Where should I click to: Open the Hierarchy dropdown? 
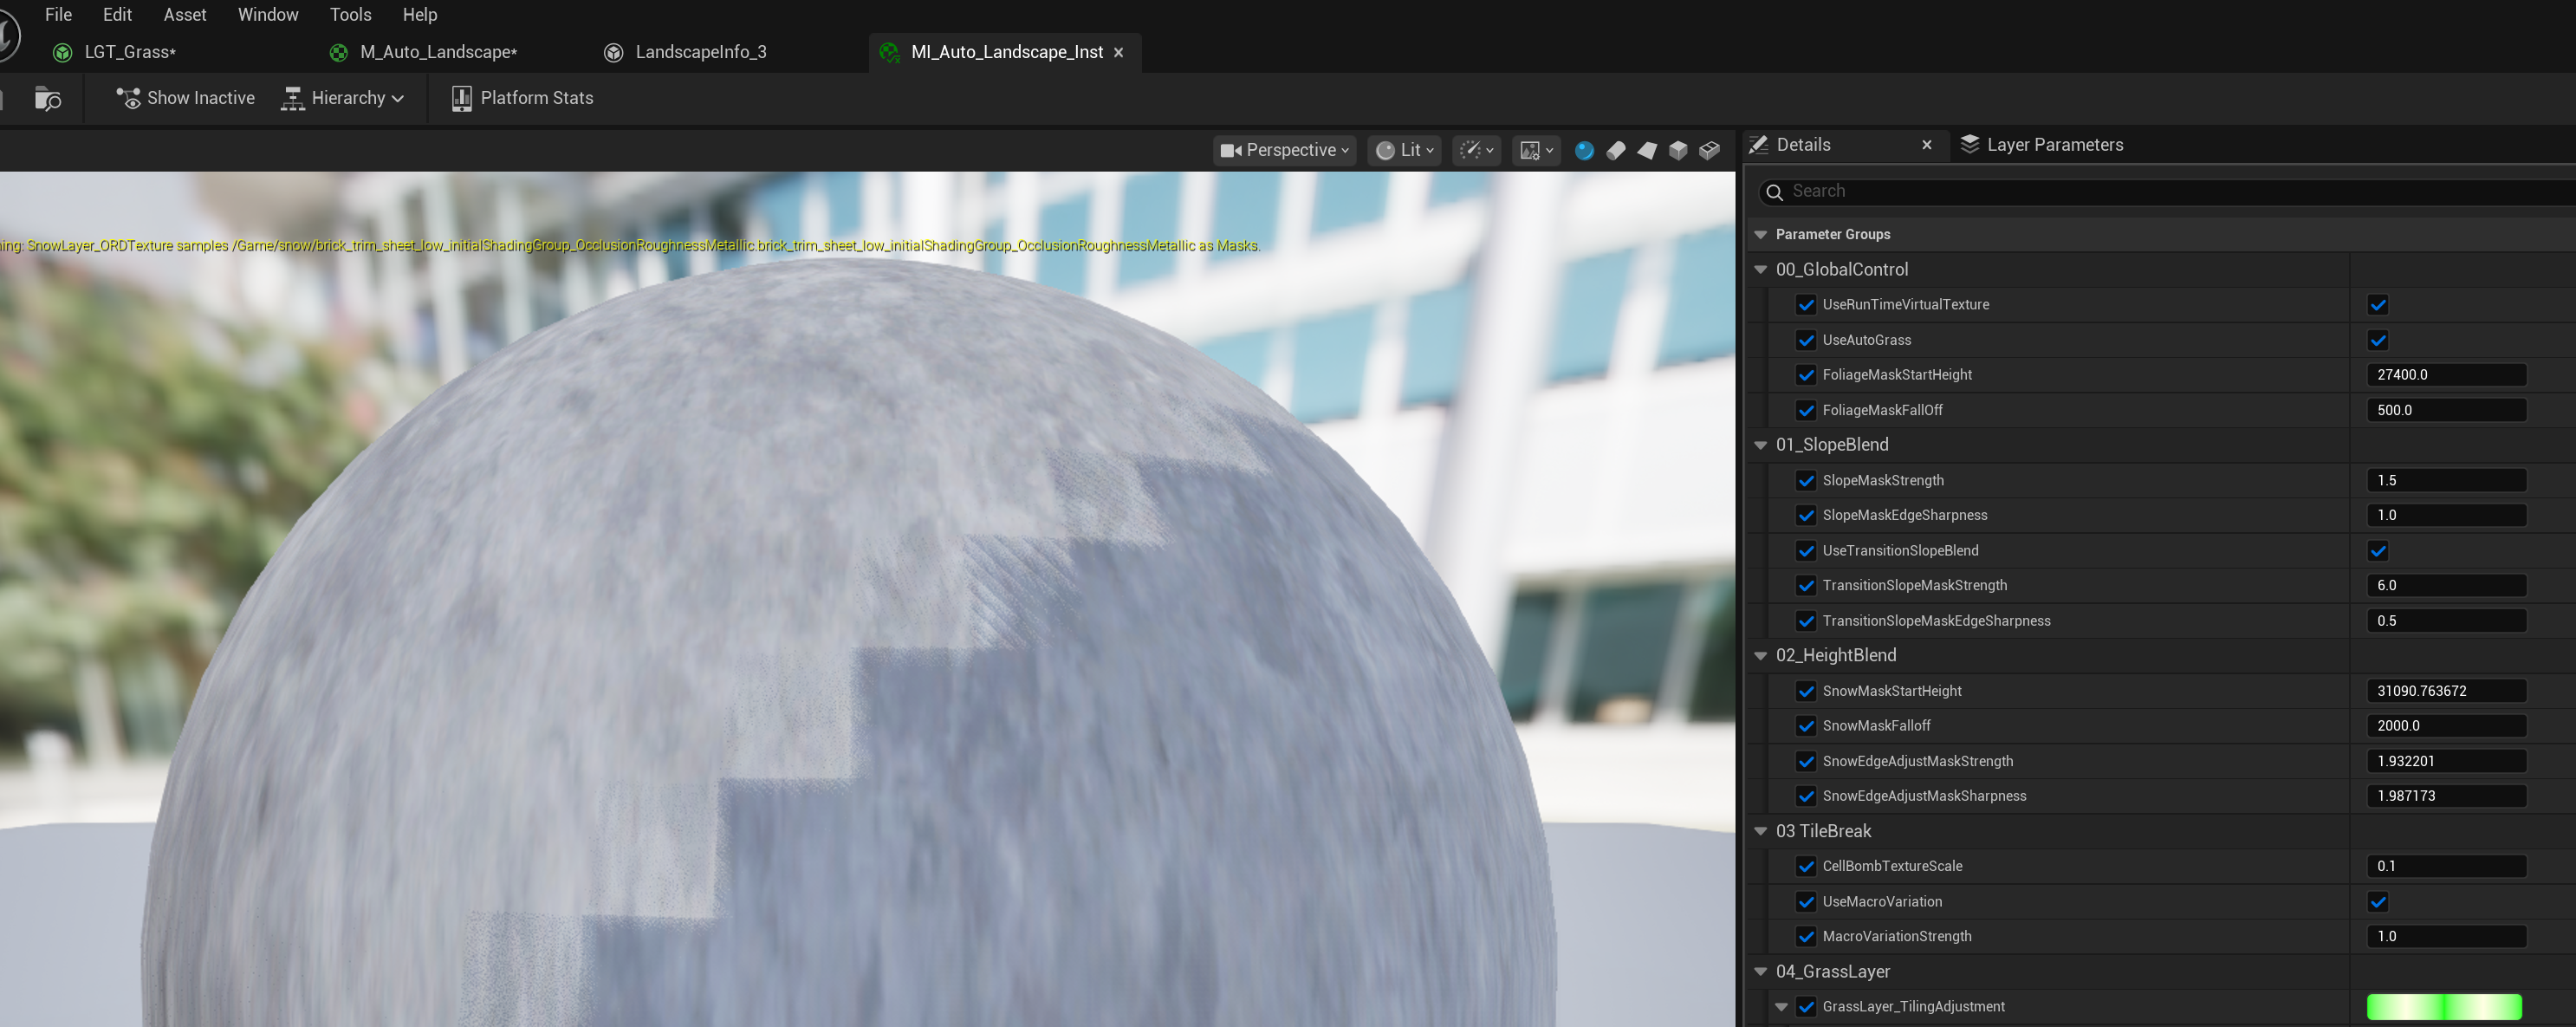click(x=343, y=98)
